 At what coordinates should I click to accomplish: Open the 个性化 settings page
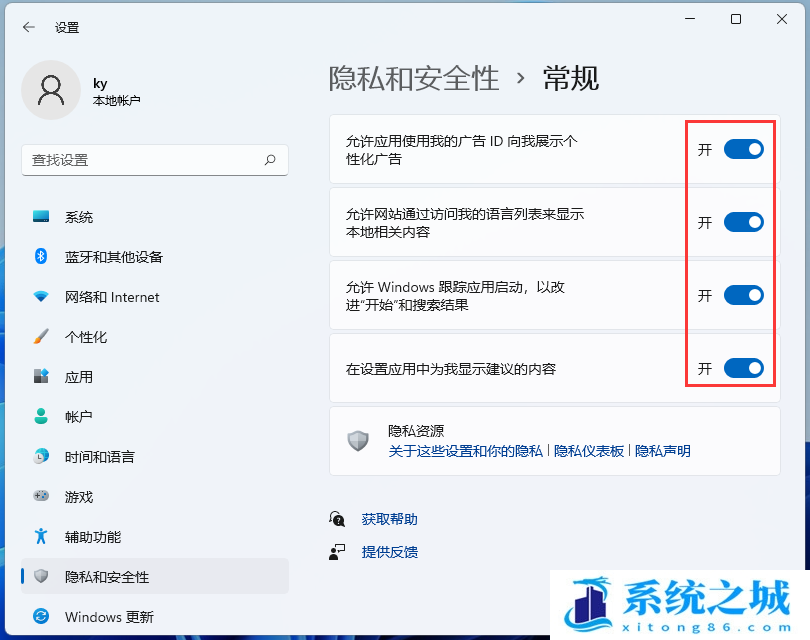86,337
